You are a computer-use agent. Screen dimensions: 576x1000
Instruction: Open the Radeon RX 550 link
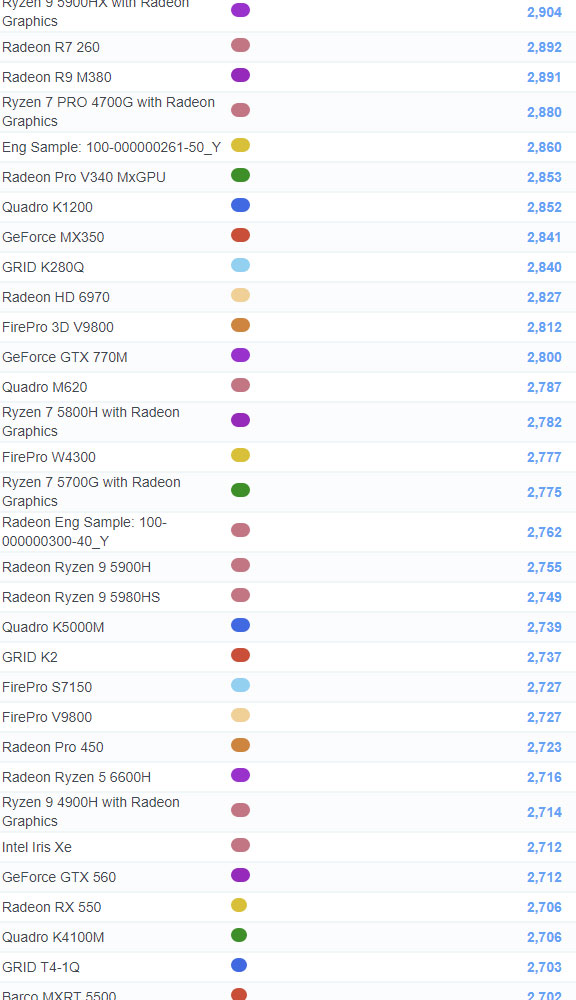point(51,908)
